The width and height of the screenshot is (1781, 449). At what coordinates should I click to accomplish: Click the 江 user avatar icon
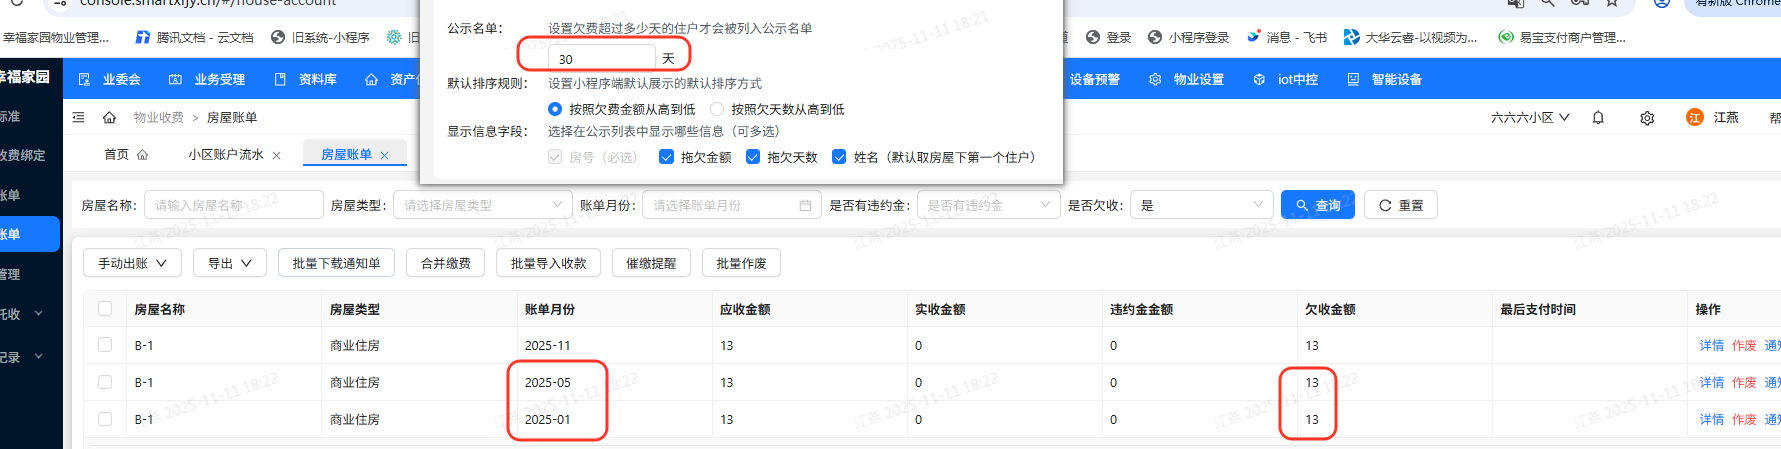tap(1694, 118)
